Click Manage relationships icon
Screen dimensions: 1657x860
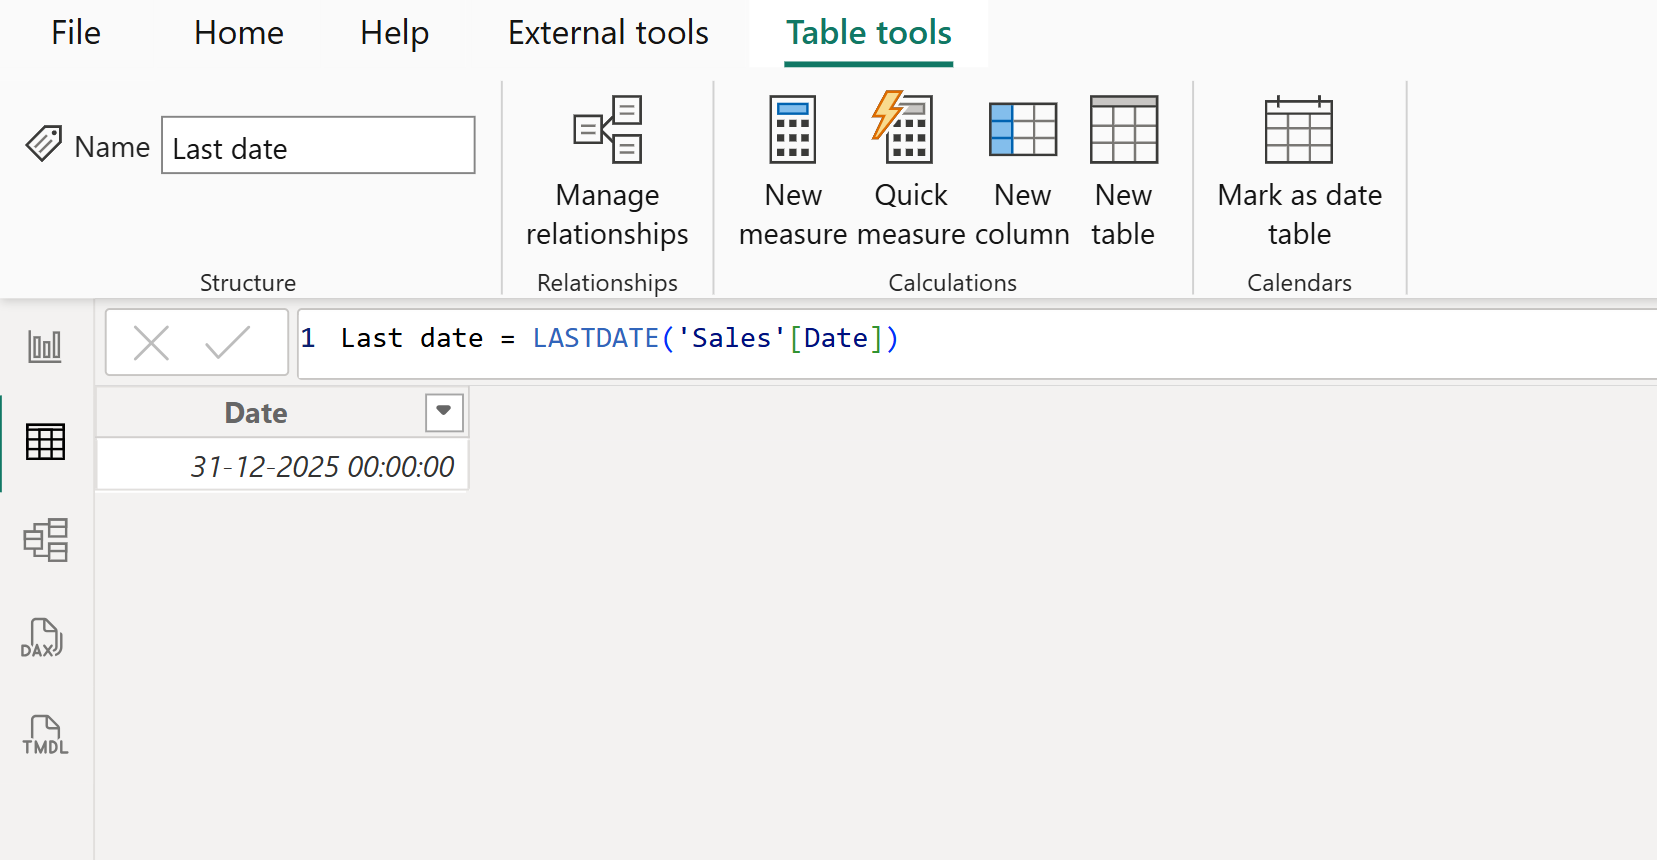point(607,170)
